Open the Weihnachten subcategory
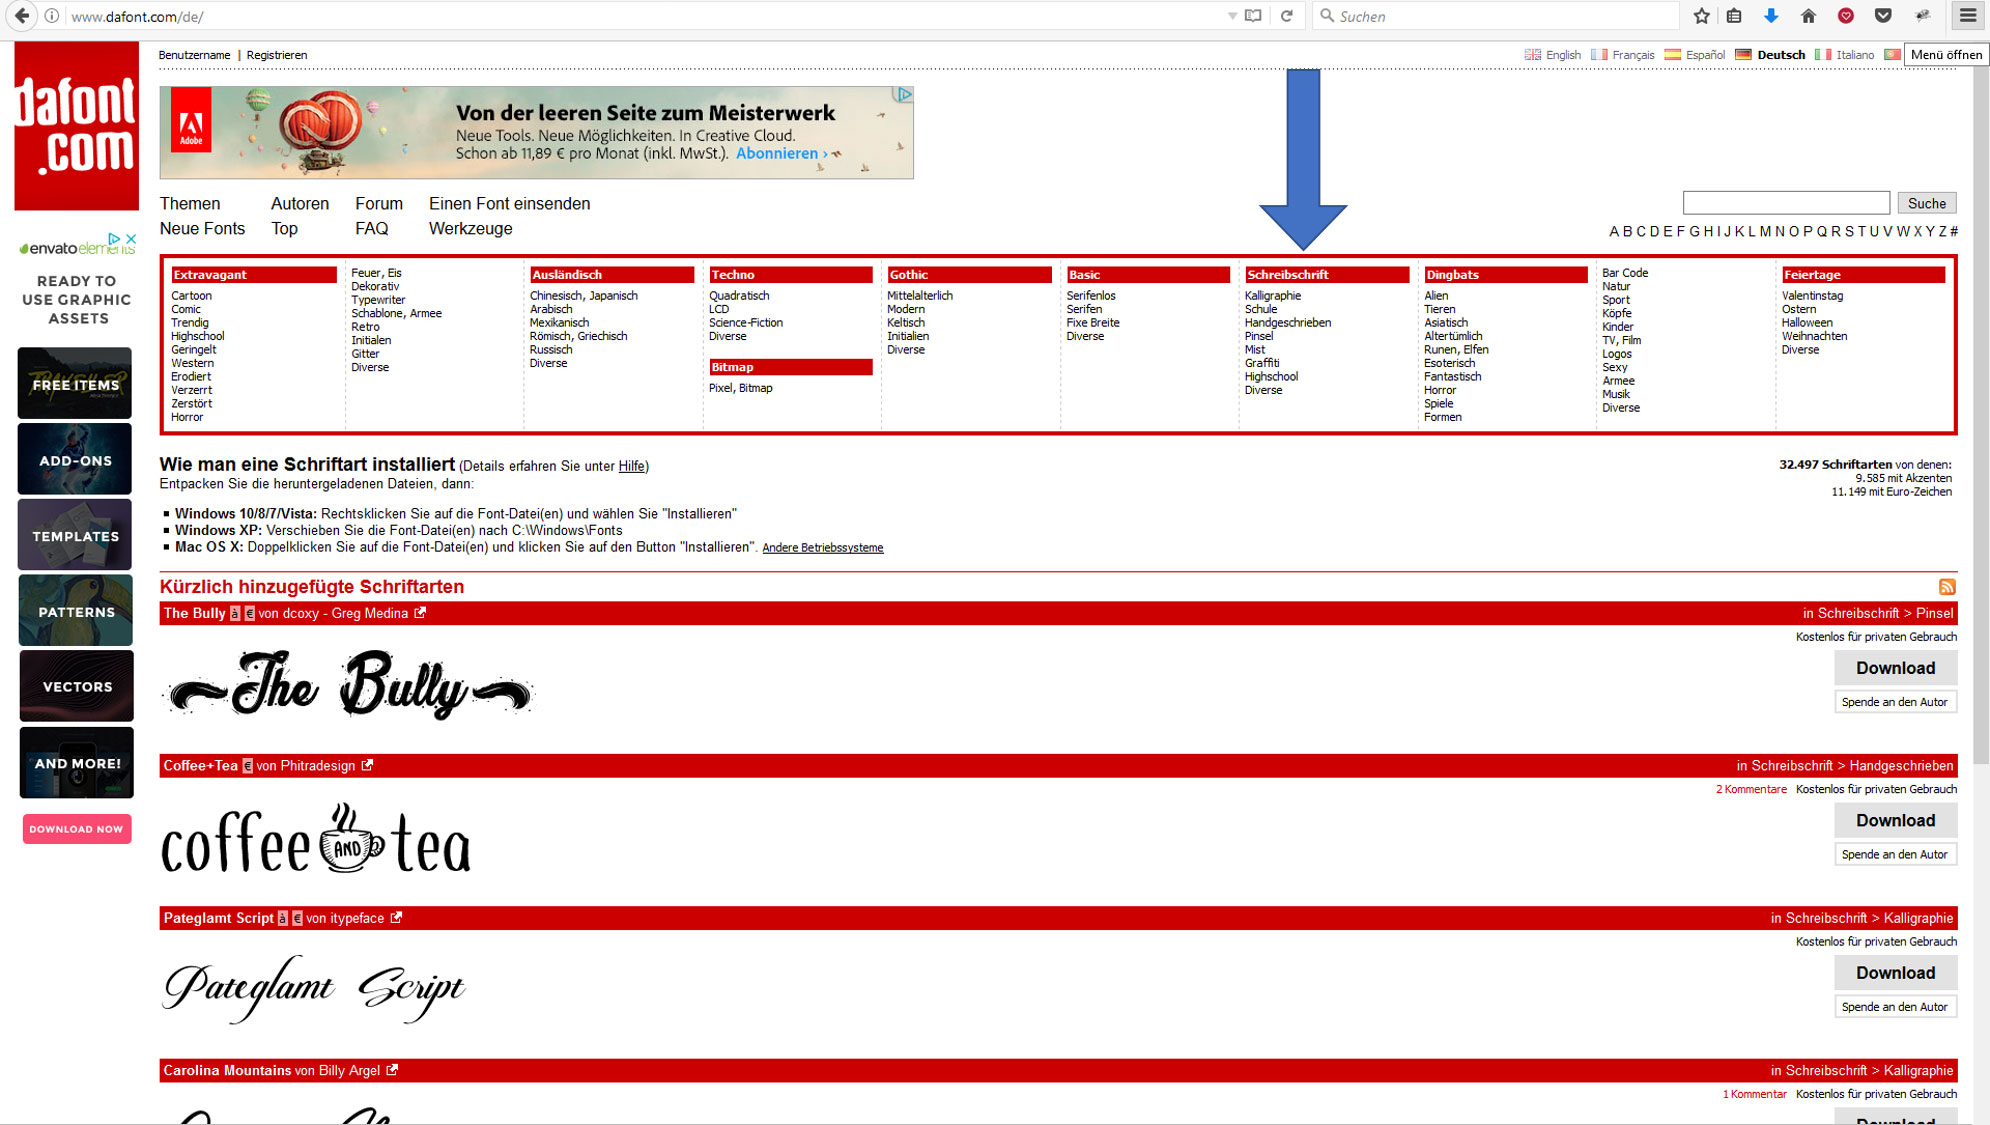 (1814, 336)
